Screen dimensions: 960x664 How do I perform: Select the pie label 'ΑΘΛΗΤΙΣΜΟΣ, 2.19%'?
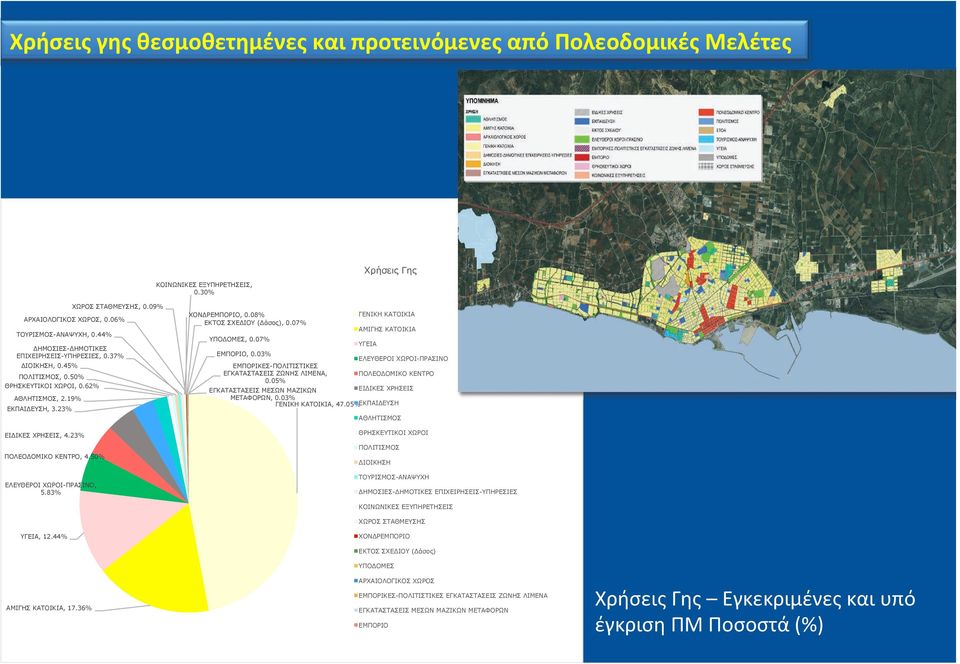point(47,398)
